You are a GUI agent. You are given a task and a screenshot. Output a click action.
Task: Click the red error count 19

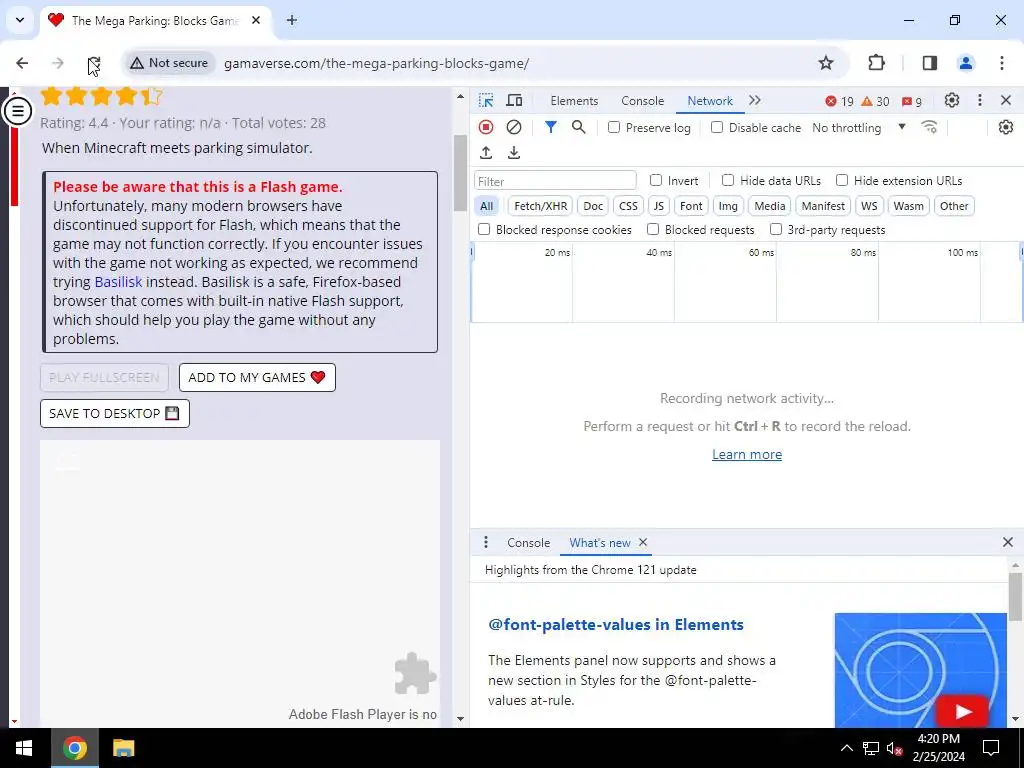[x=839, y=101]
